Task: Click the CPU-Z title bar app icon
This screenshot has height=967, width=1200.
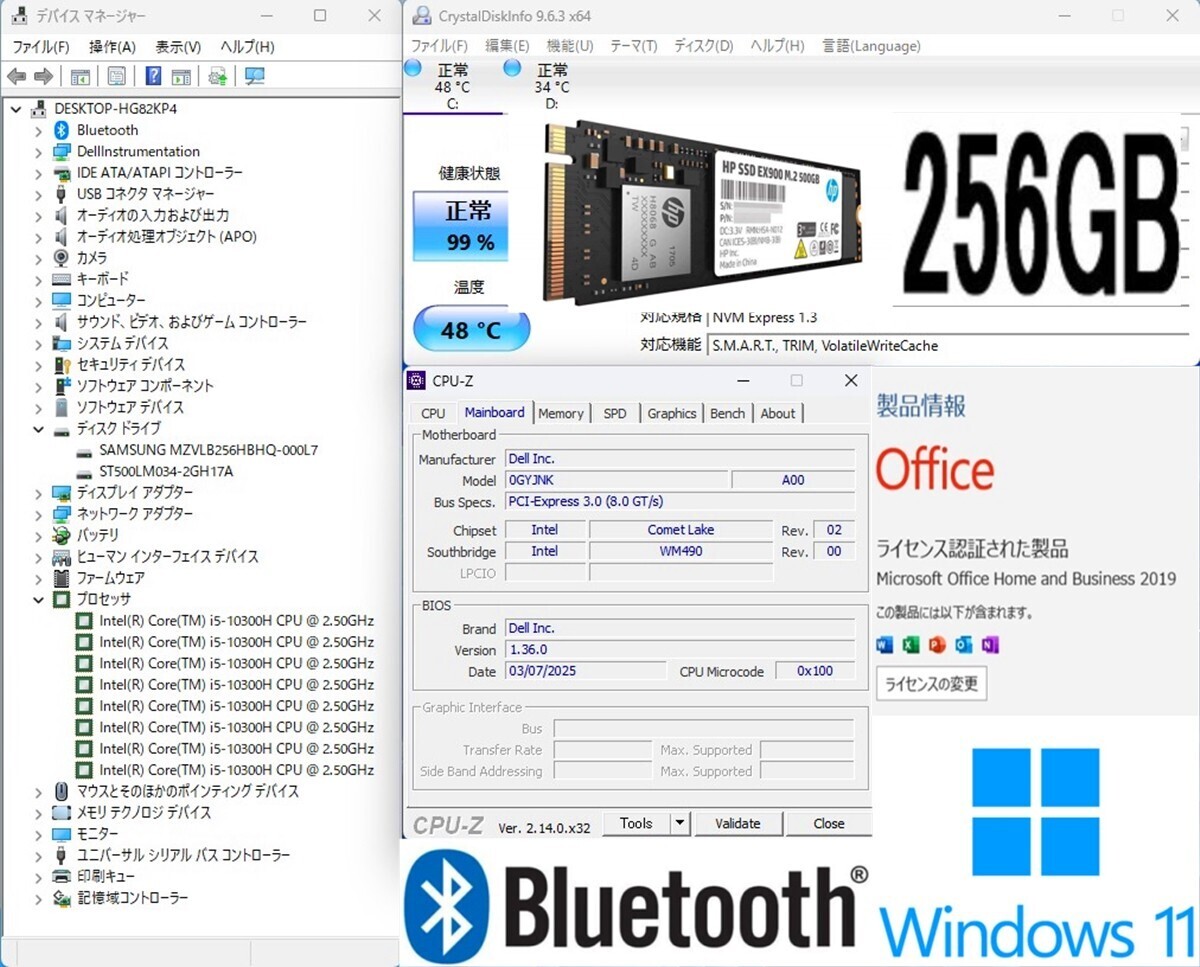Action: [416, 380]
